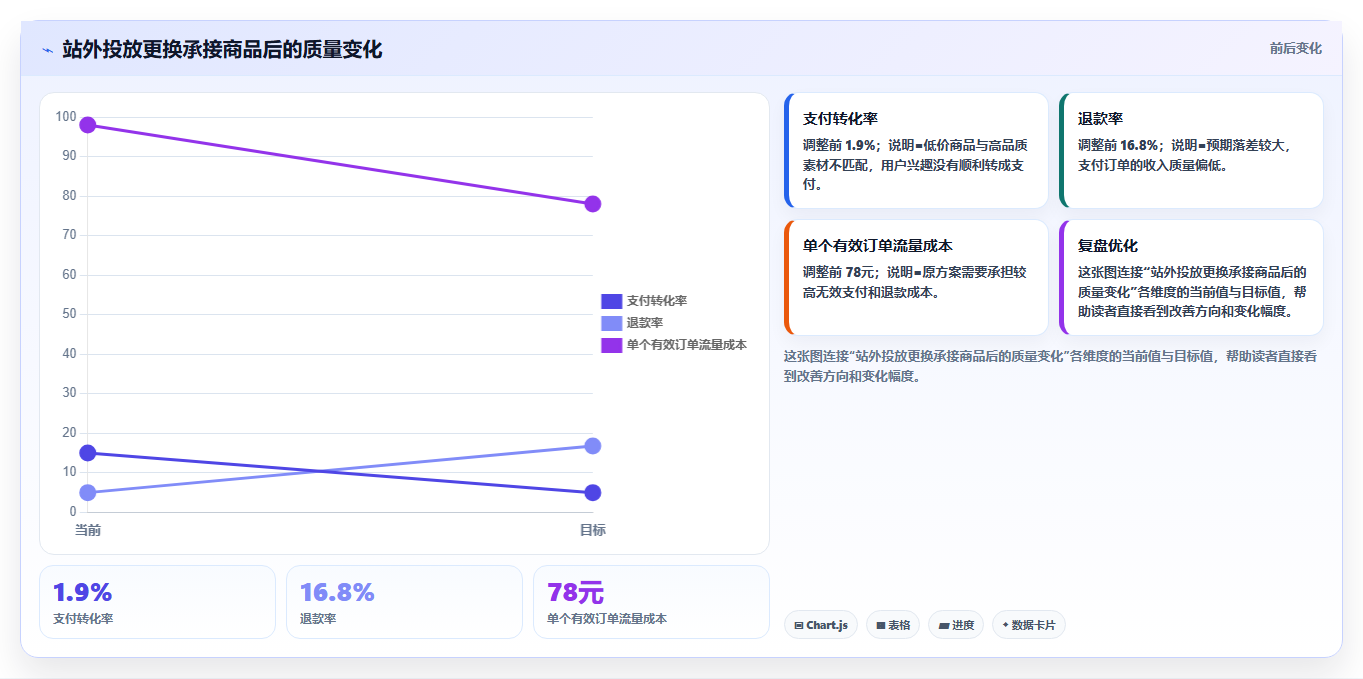Select the 退款率 detail card

(1191, 151)
